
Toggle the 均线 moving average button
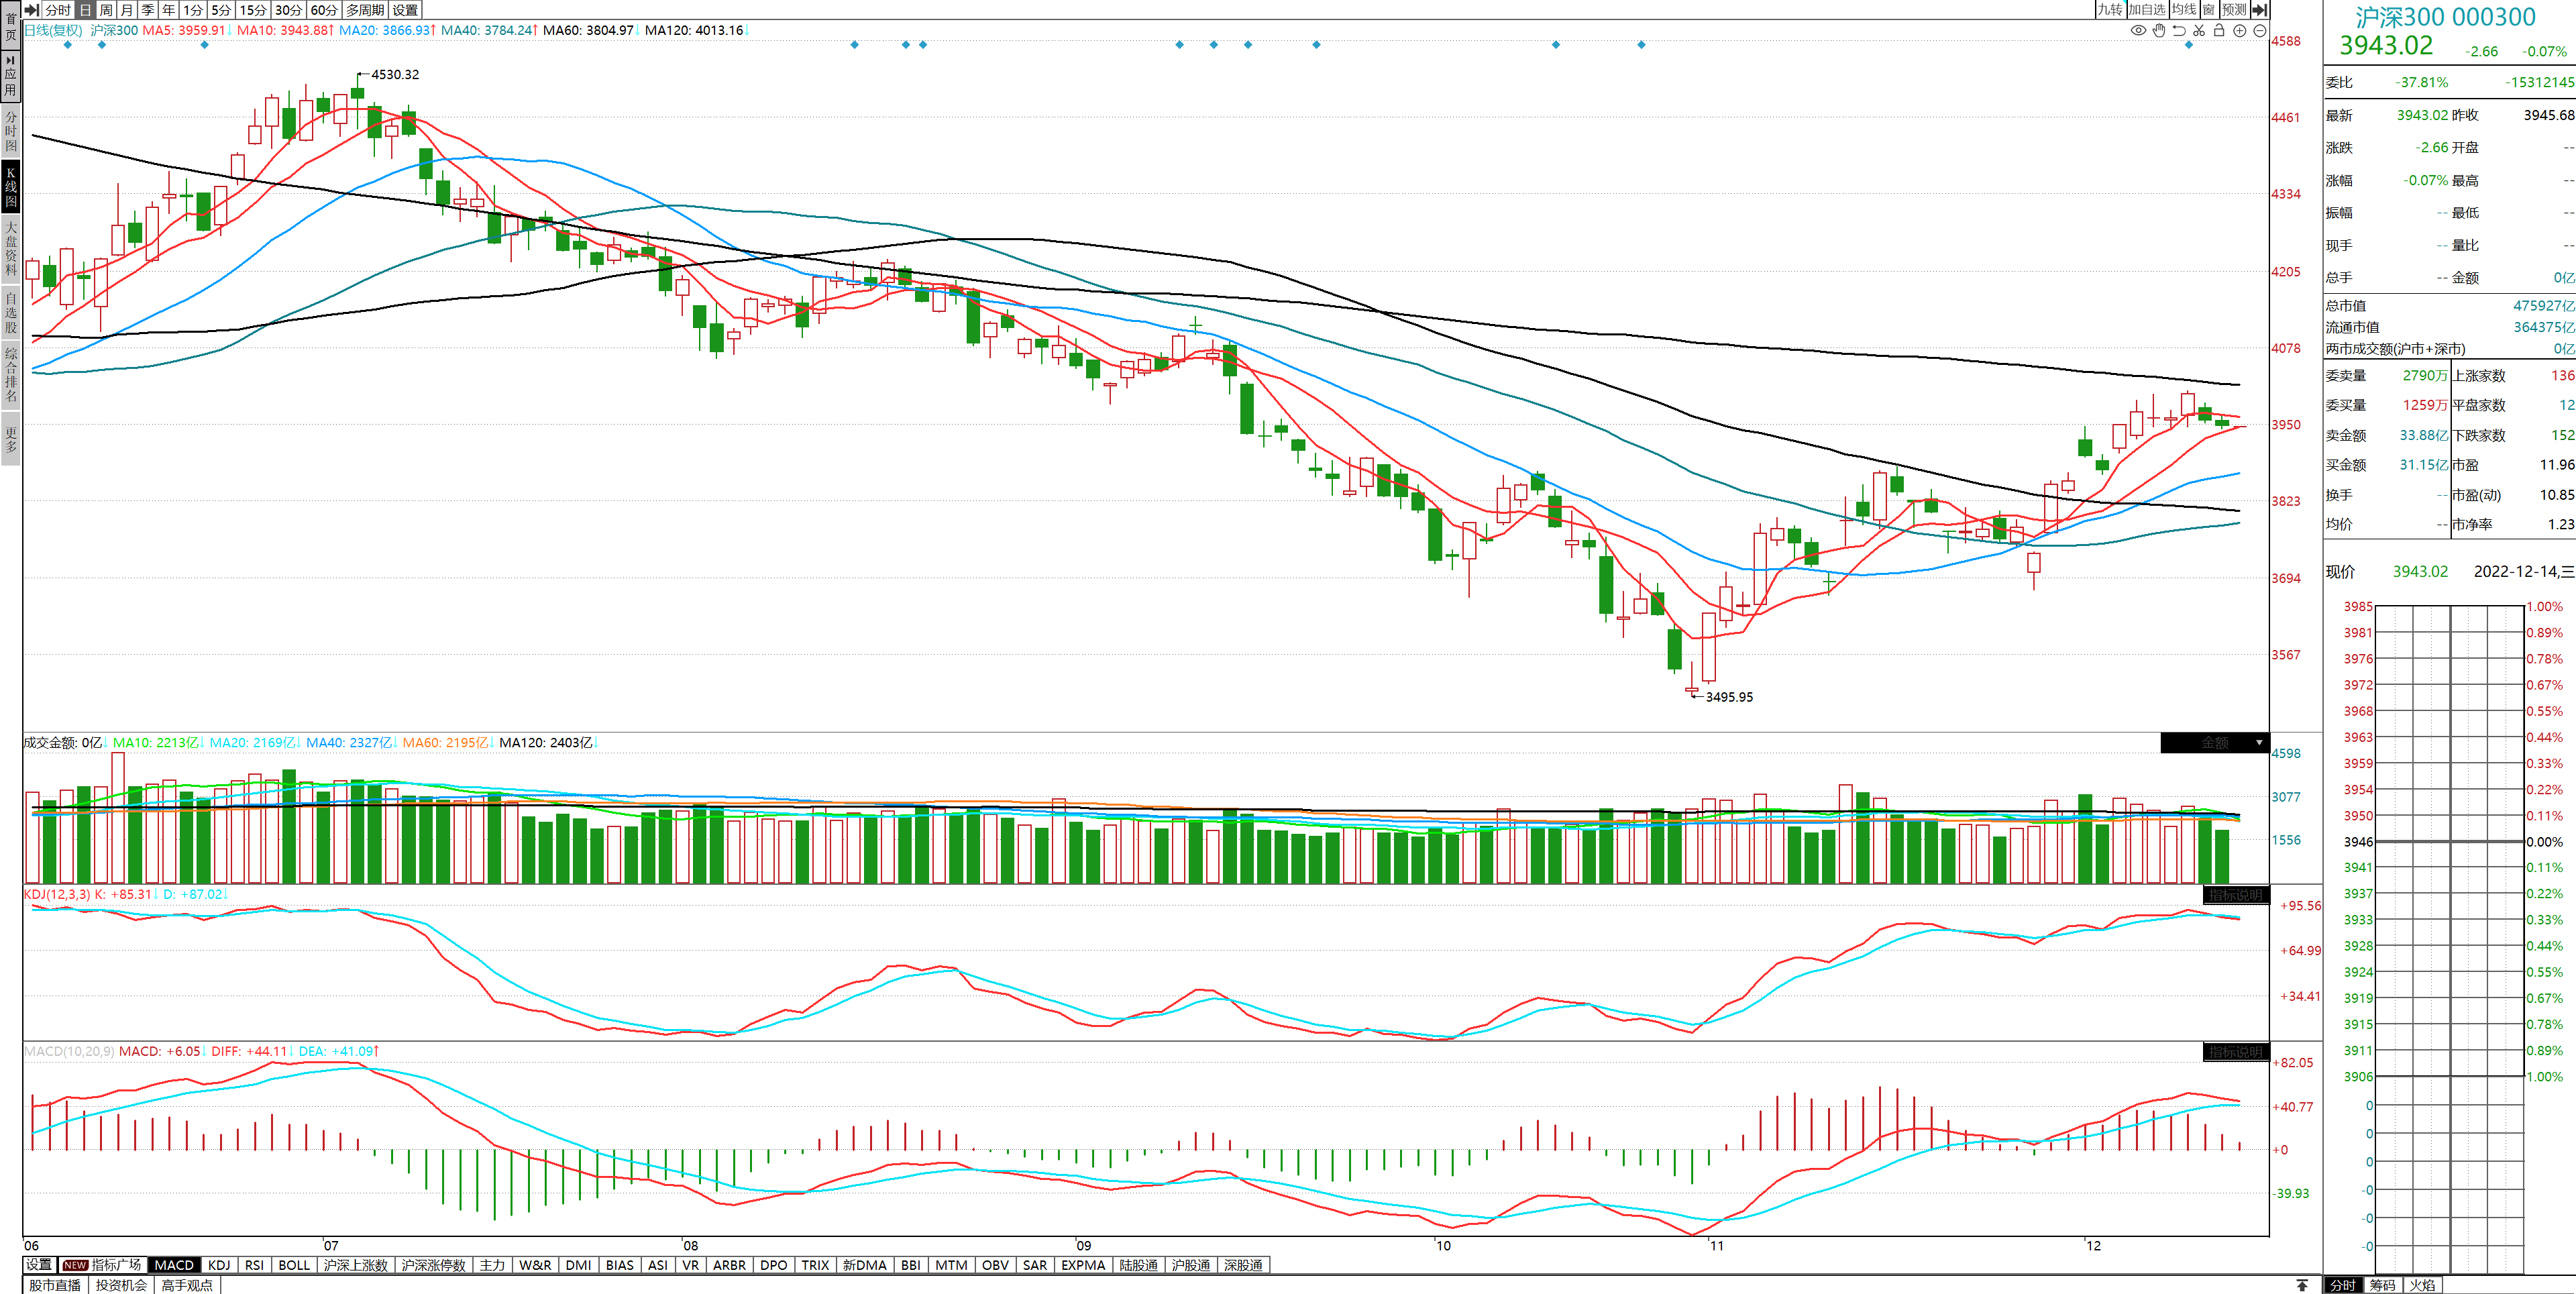click(x=2184, y=10)
